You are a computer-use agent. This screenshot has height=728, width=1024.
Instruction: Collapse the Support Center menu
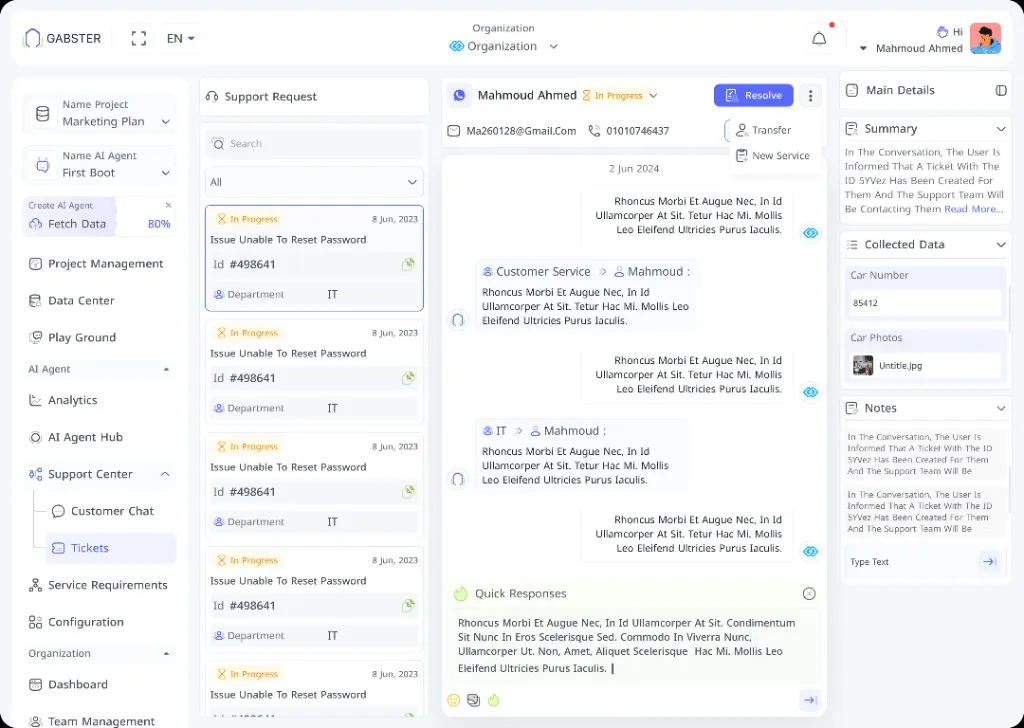click(165, 474)
